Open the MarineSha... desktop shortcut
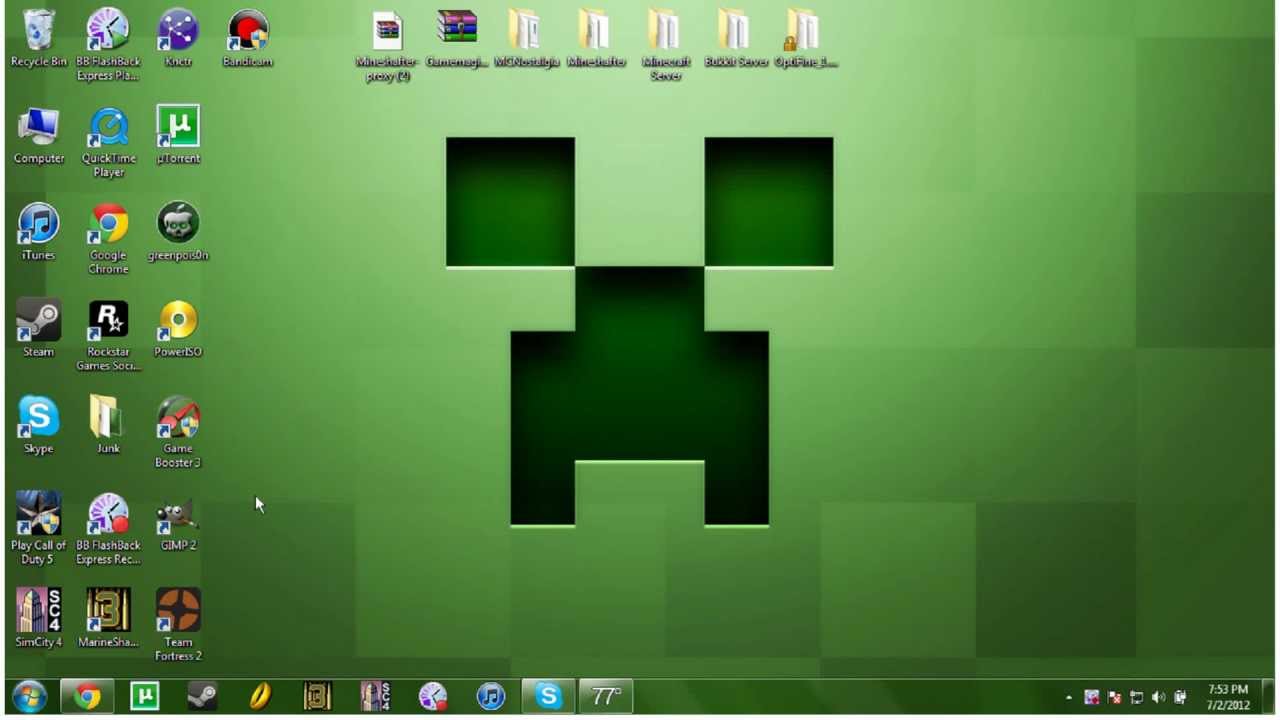The image size is (1280, 720). 108,619
